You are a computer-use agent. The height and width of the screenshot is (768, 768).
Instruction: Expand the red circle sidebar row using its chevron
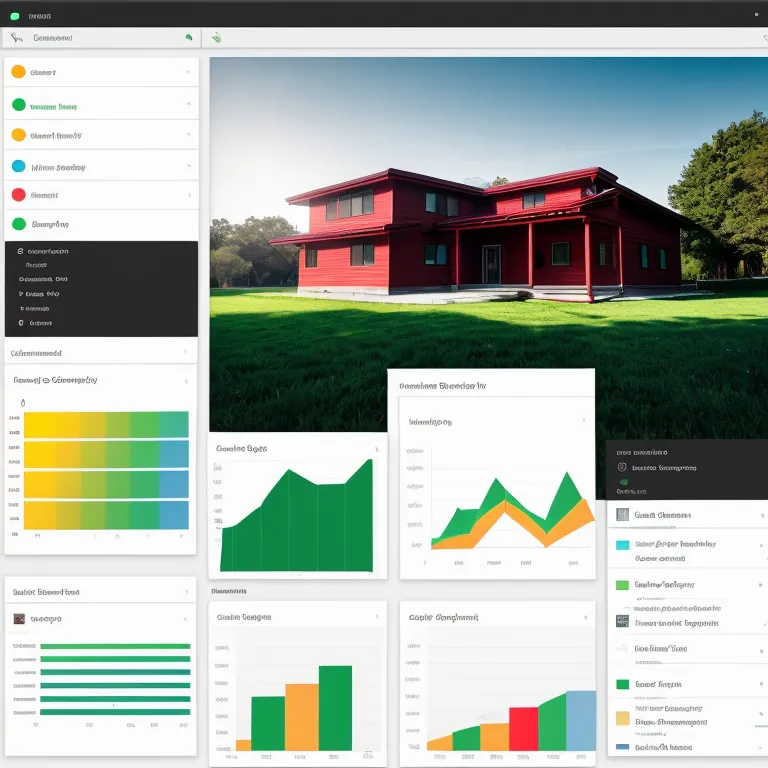coord(187,196)
